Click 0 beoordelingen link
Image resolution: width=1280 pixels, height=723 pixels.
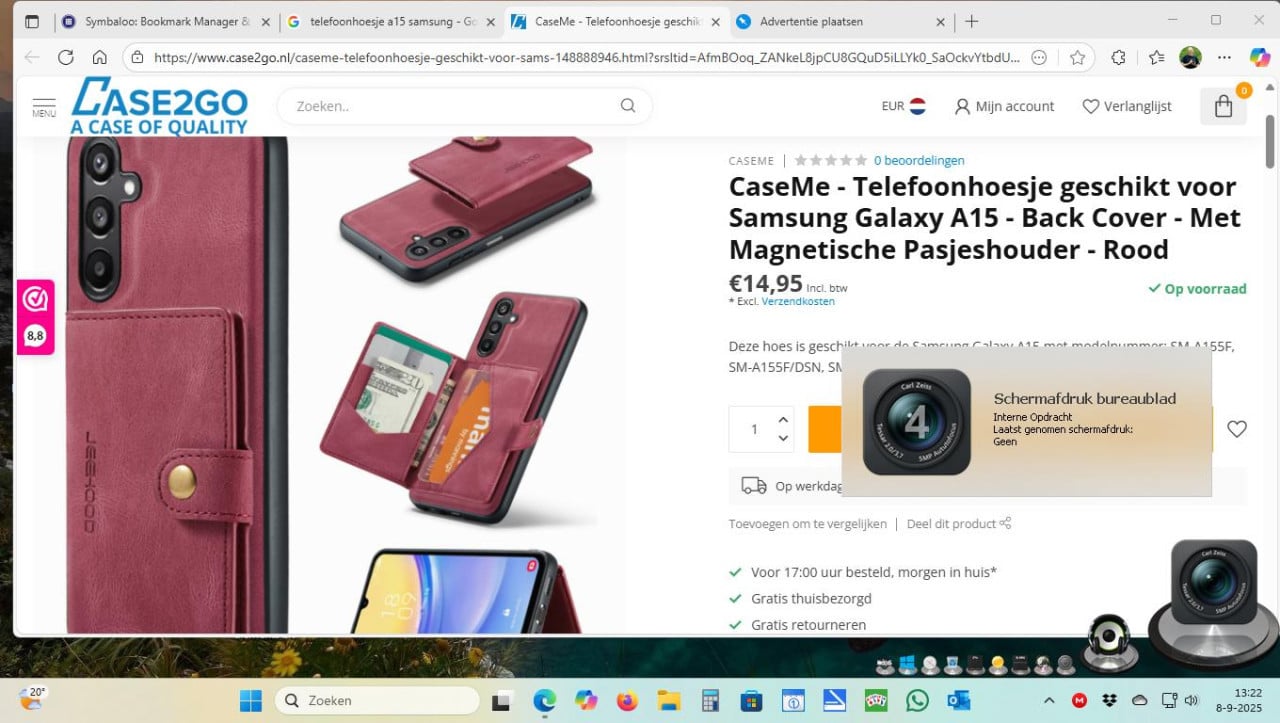click(919, 160)
